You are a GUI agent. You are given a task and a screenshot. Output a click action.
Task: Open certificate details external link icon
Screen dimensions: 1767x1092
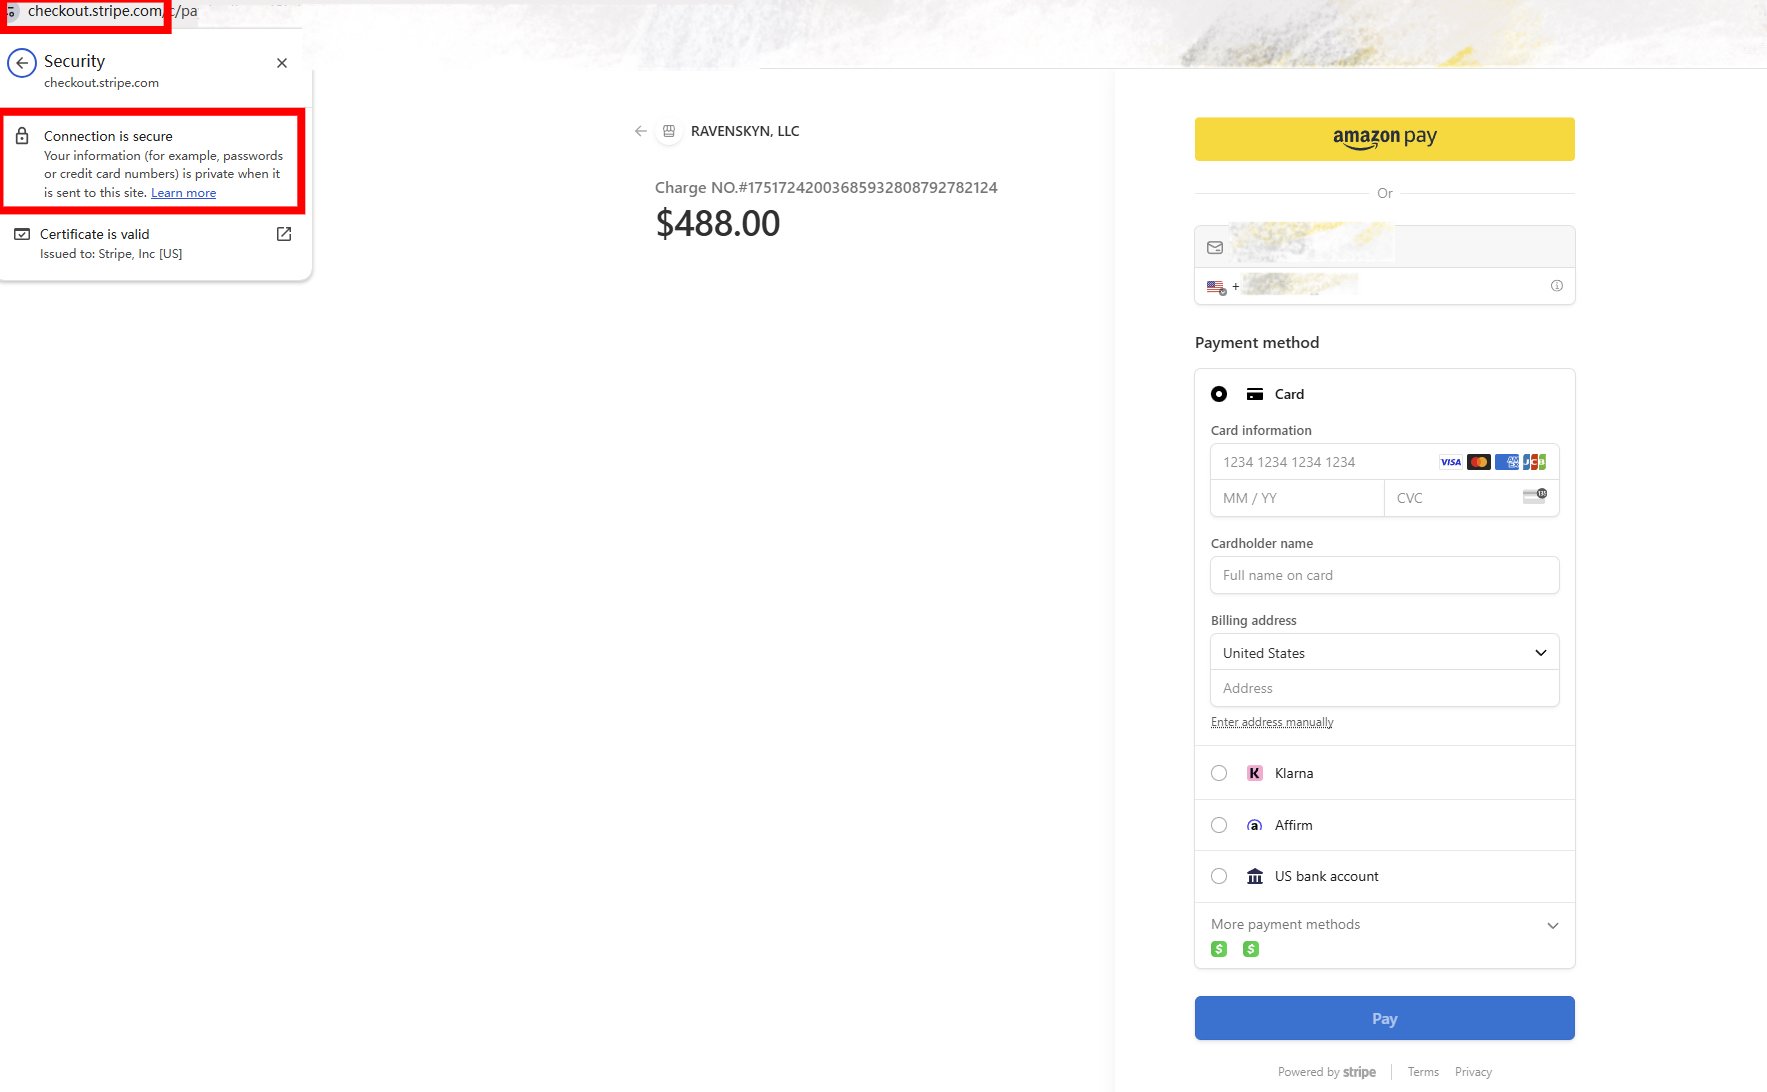(x=284, y=234)
